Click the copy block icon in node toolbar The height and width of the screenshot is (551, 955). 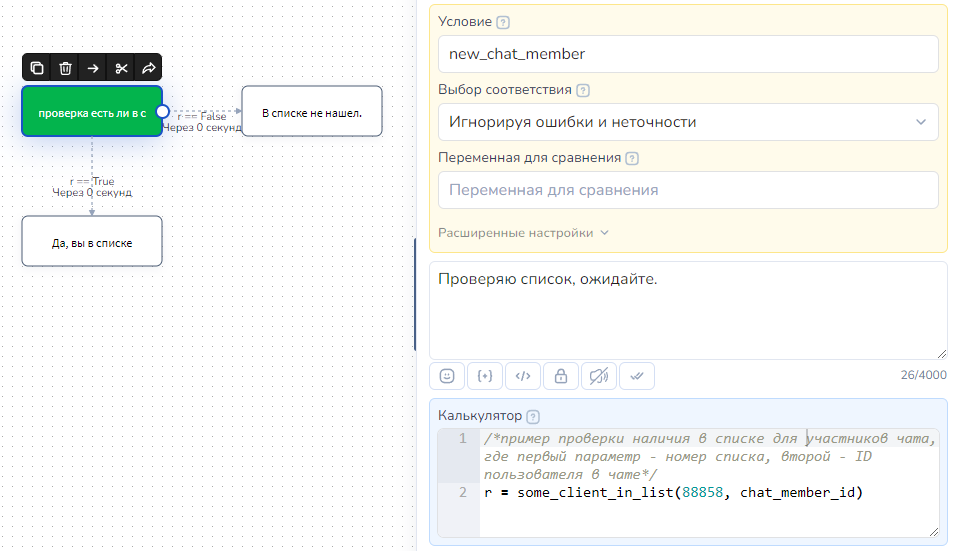coord(37,68)
